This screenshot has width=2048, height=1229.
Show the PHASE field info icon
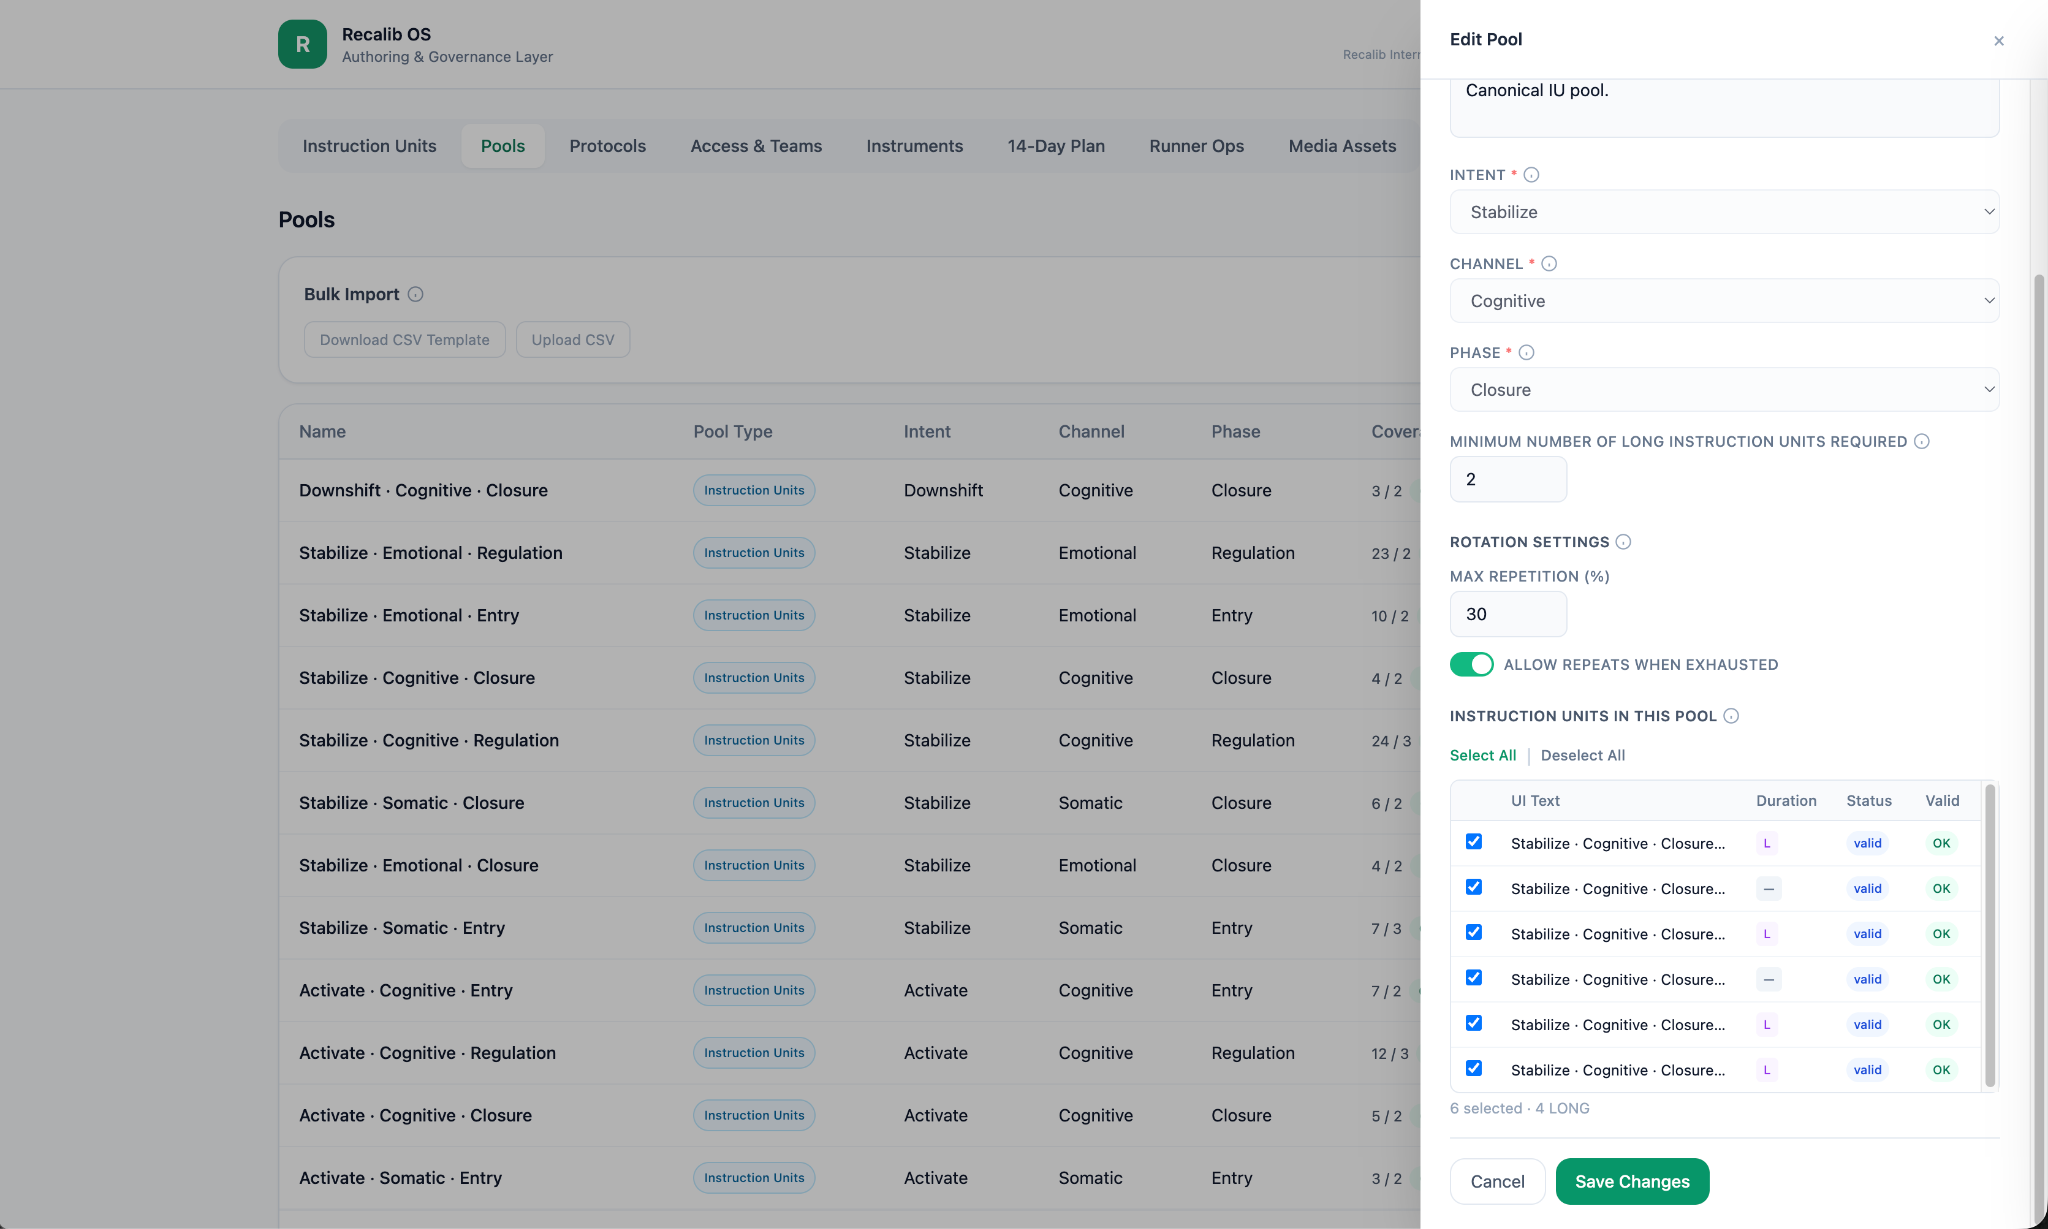(1526, 353)
